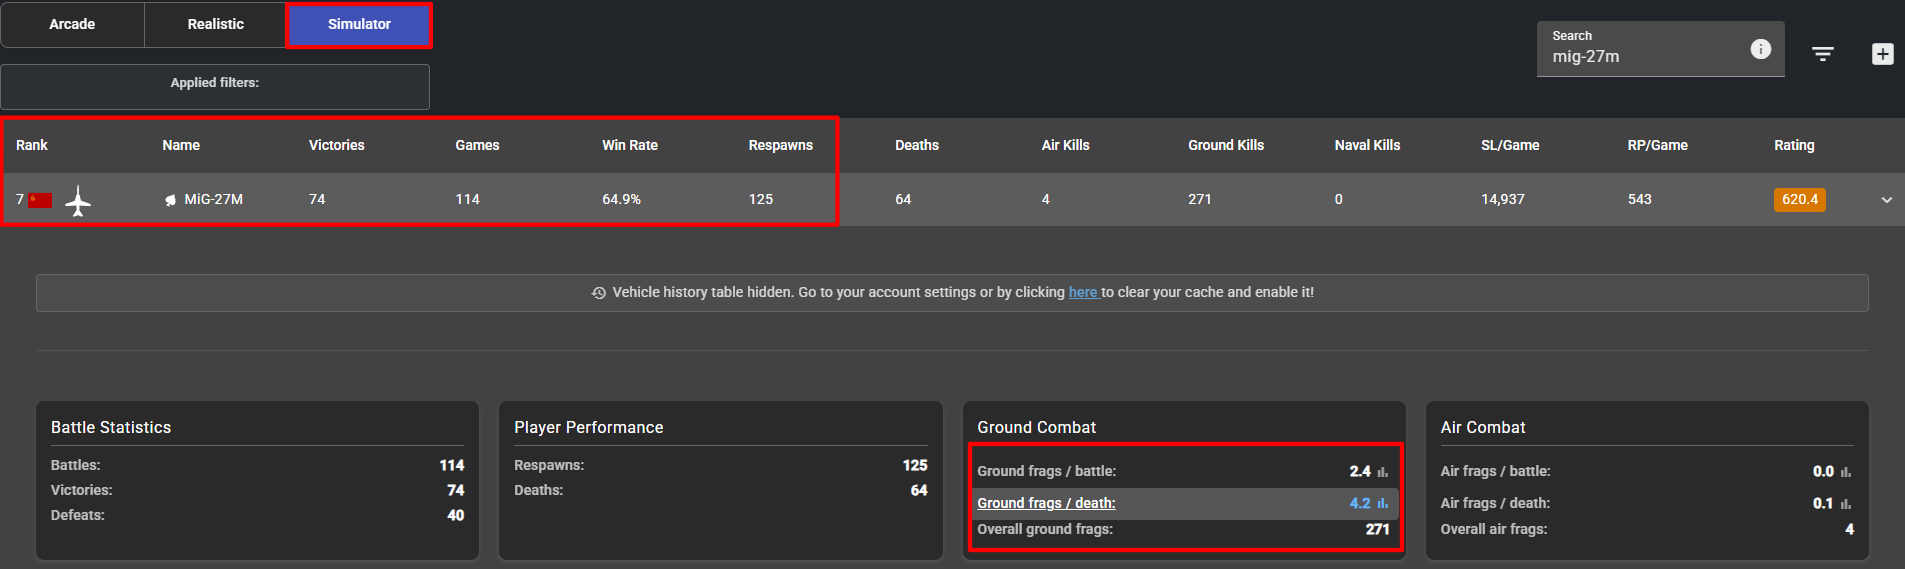This screenshot has width=1905, height=569.
Task: Click the history icon in hidden-table notice
Action: 598,293
